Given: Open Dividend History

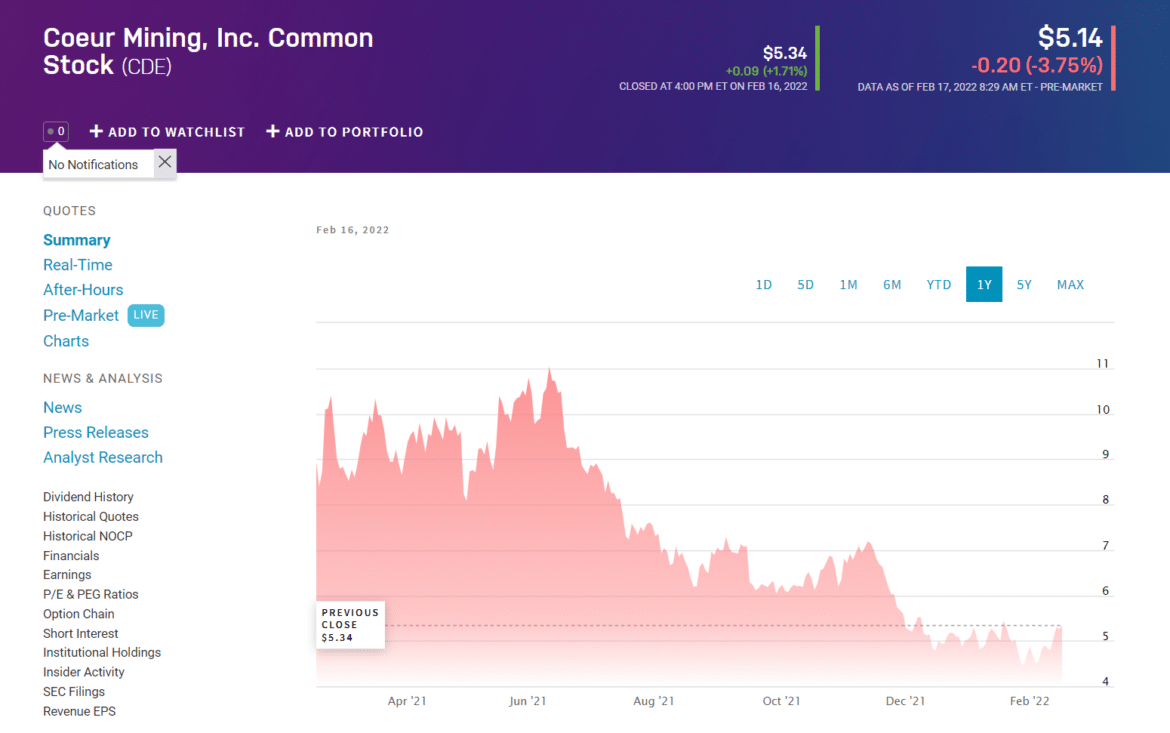Looking at the screenshot, I should pyautogui.click(x=88, y=496).
